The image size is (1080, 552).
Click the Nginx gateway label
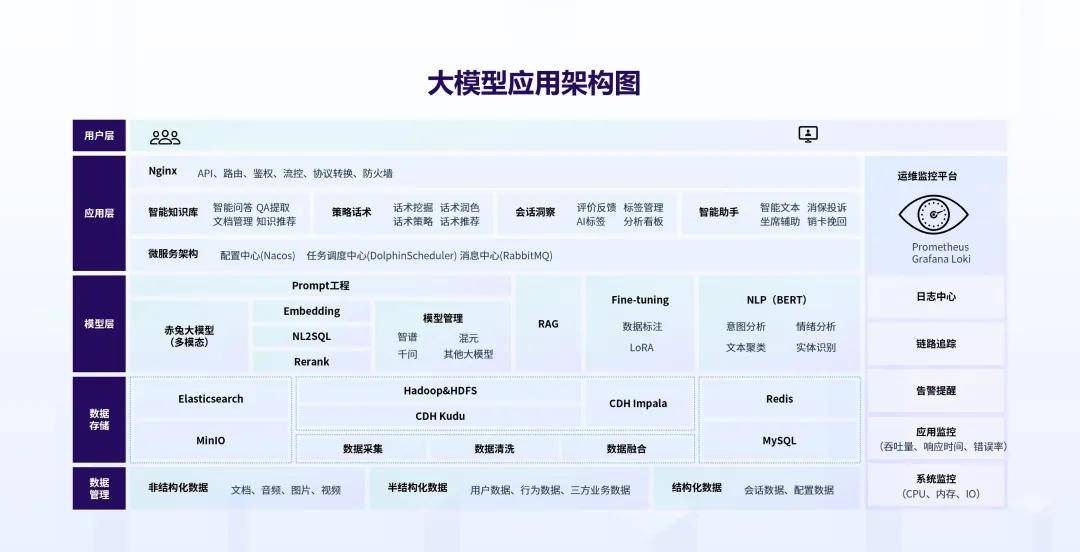[163, 171]
